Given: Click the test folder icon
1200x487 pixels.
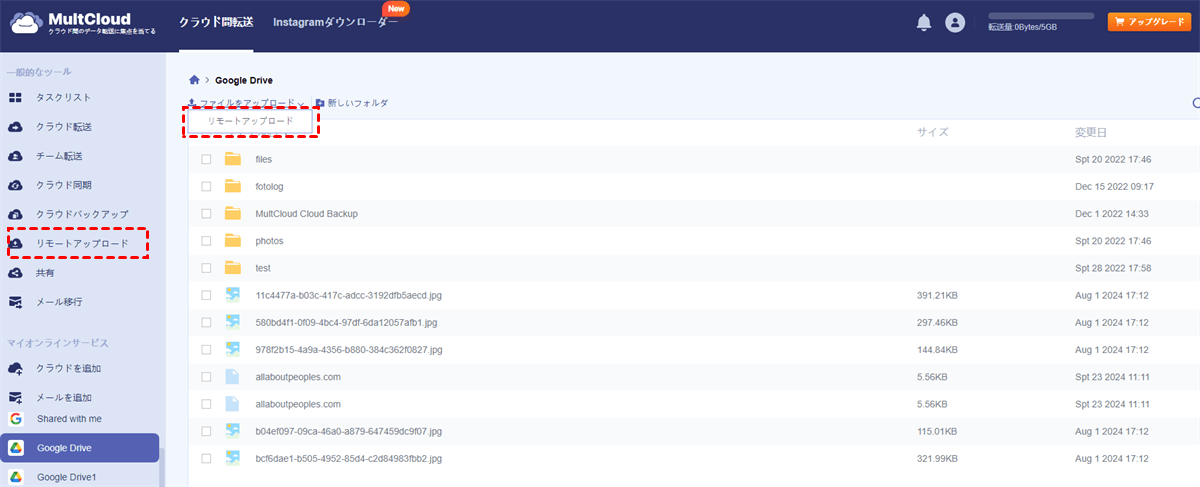Looking at the screenshot, I should 233,268.
